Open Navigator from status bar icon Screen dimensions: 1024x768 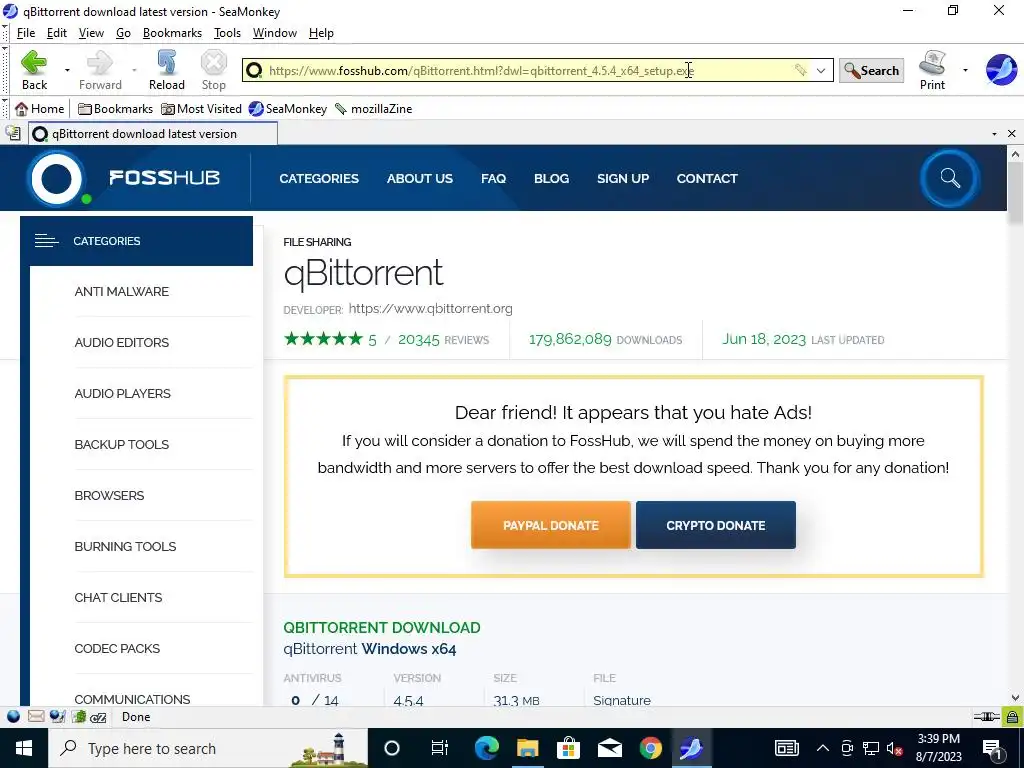[x=14, y=717]
